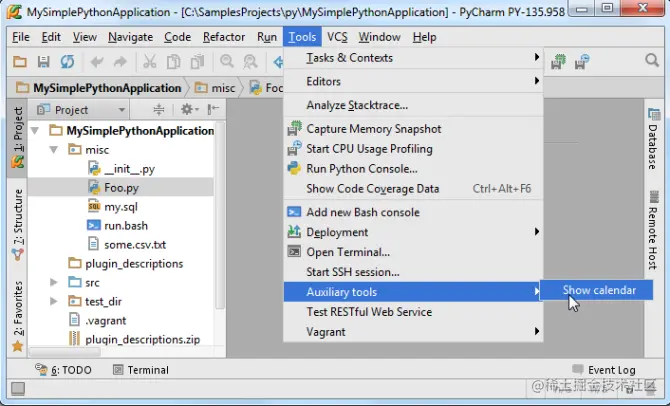Viewport: 670px width, 406px height.
Task: Collapse the misc folder node
Action: [54, 150]
